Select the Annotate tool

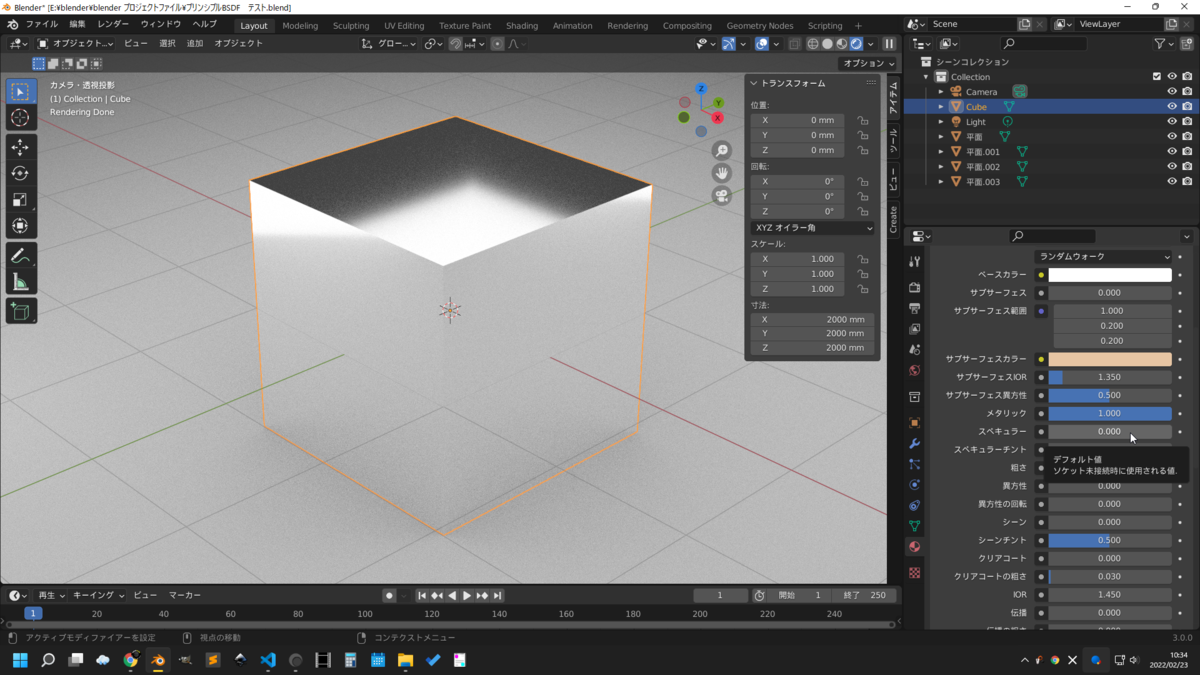click(x=20, y=256)
